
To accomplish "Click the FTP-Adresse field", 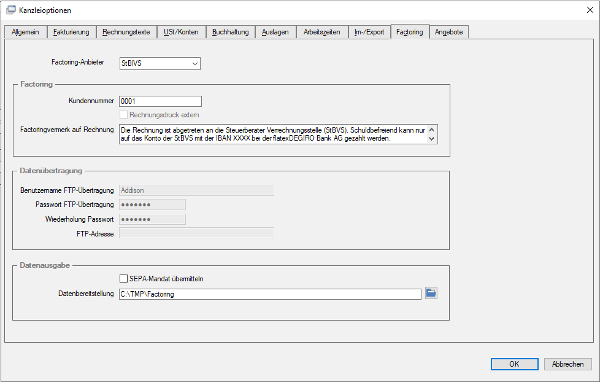I will click(x=197, y=233).
